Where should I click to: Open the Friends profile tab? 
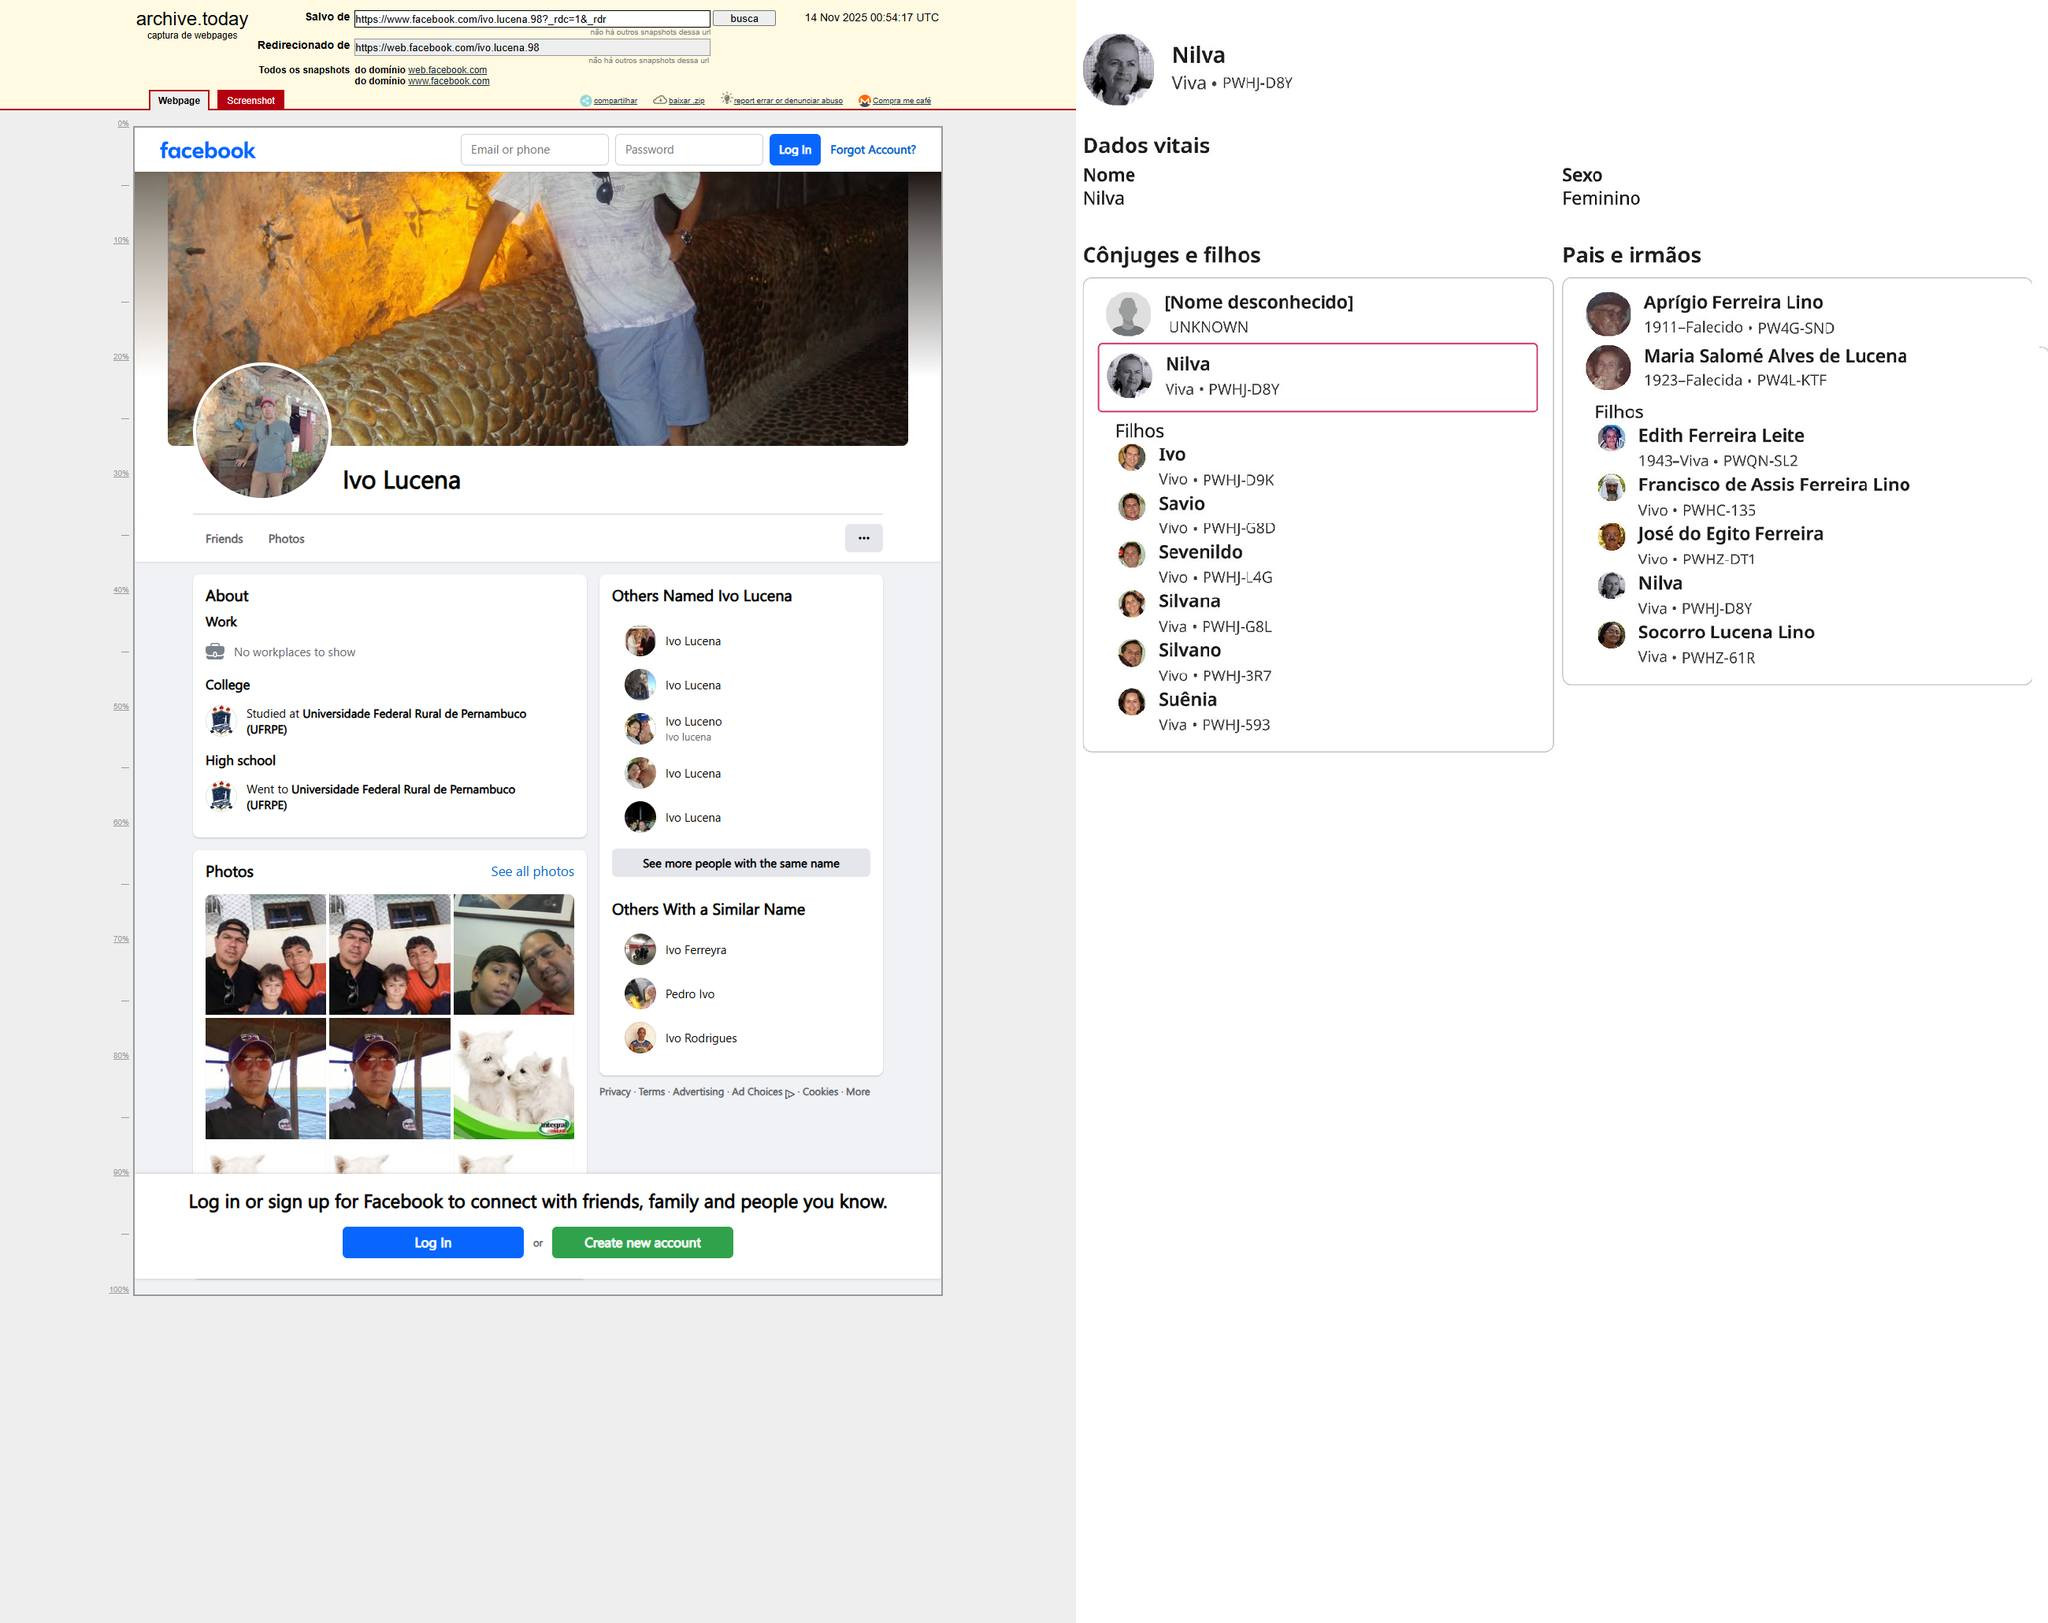pyautogui.click(x=224, y=539)
